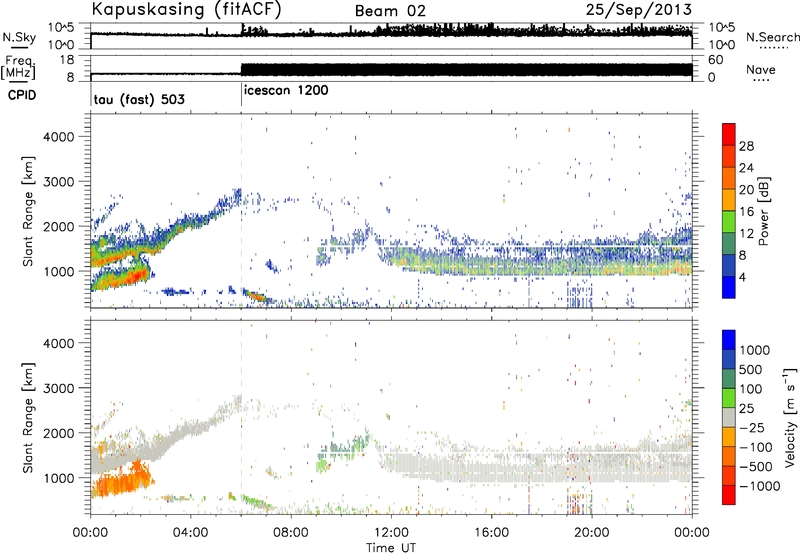This screenshot has height=554, width=800.
Task: Click the Slant Range label of velocity panel
Action: (28, 417)
